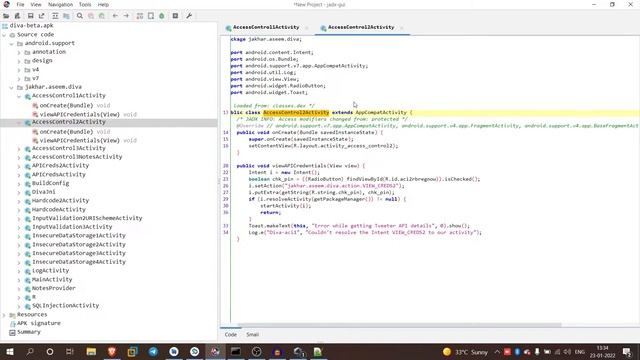Open Telegram from the taskbar

153,351
